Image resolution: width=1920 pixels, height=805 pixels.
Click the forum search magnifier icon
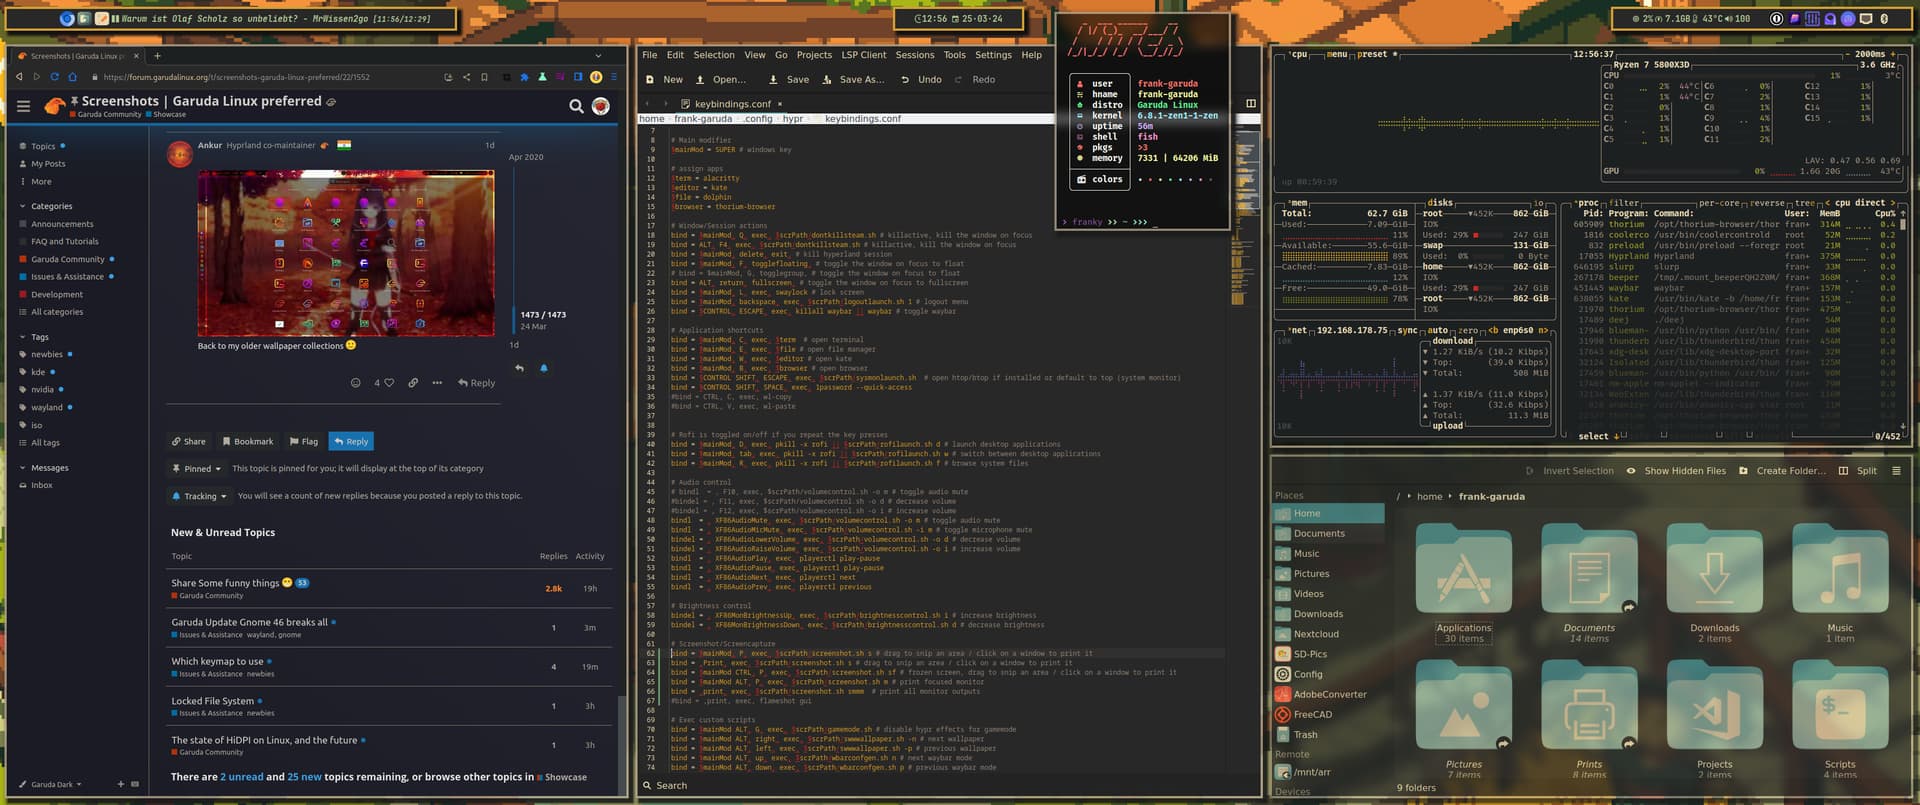pos(576,106)
